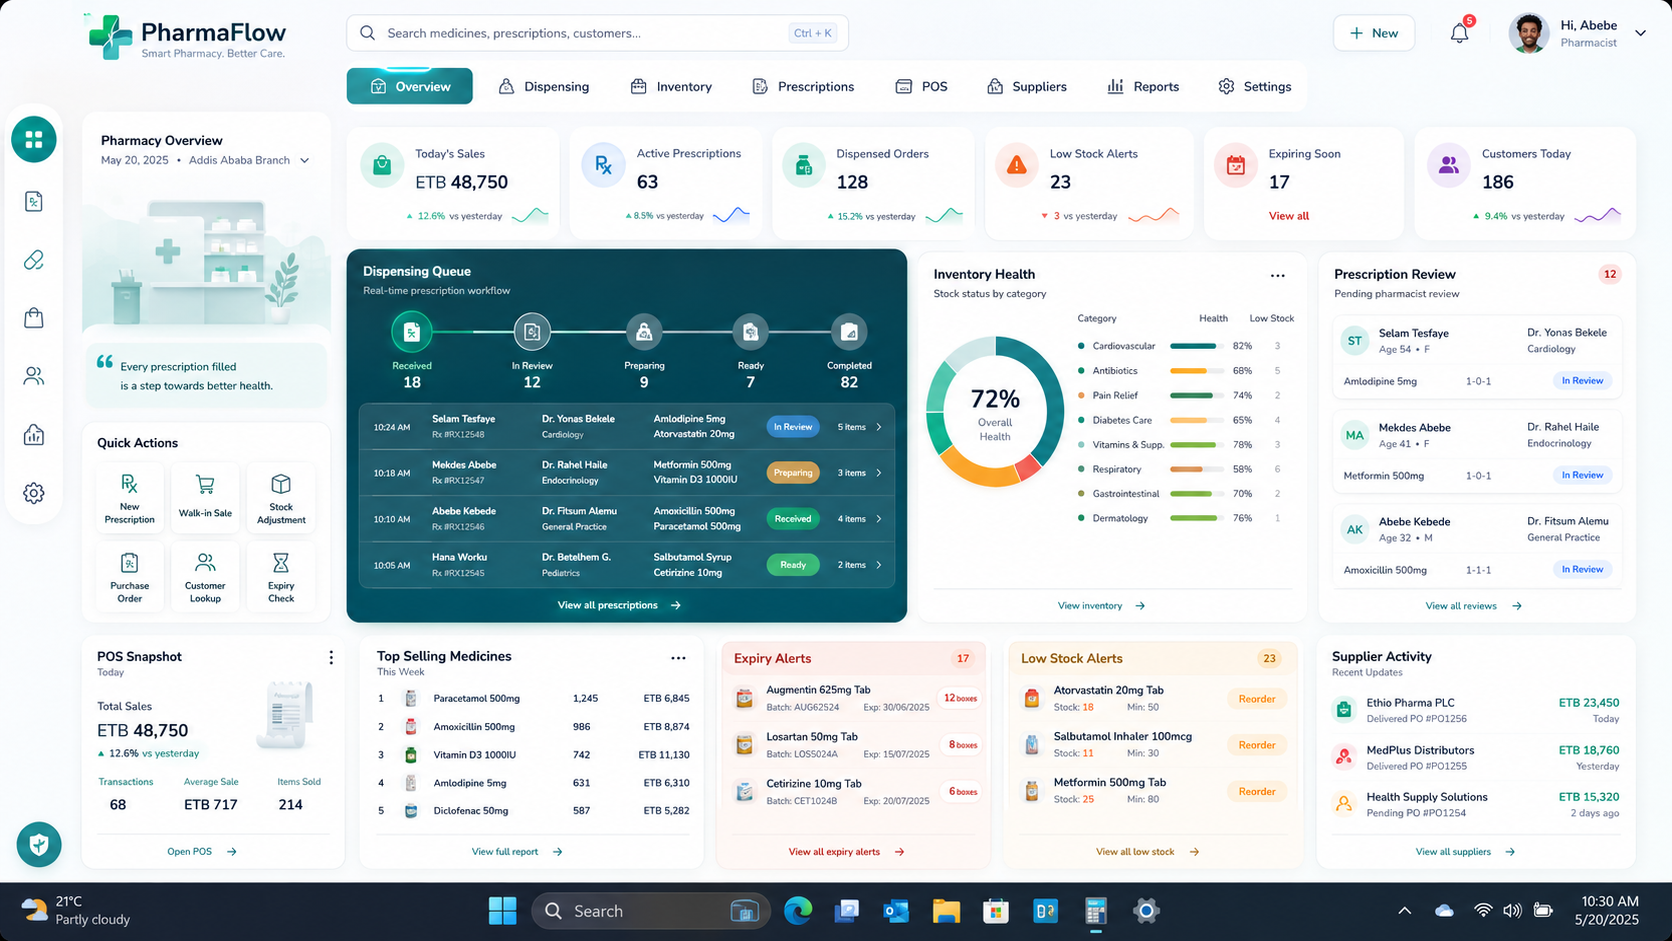This screenshot has height=941, width=1672.
Task: Open the customers people icon in sidebar
Action: pos(34,376)
